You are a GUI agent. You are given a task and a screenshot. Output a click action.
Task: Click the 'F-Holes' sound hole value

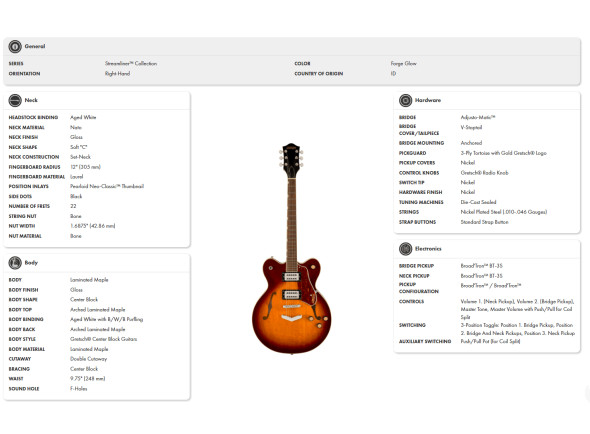point(79,388)
